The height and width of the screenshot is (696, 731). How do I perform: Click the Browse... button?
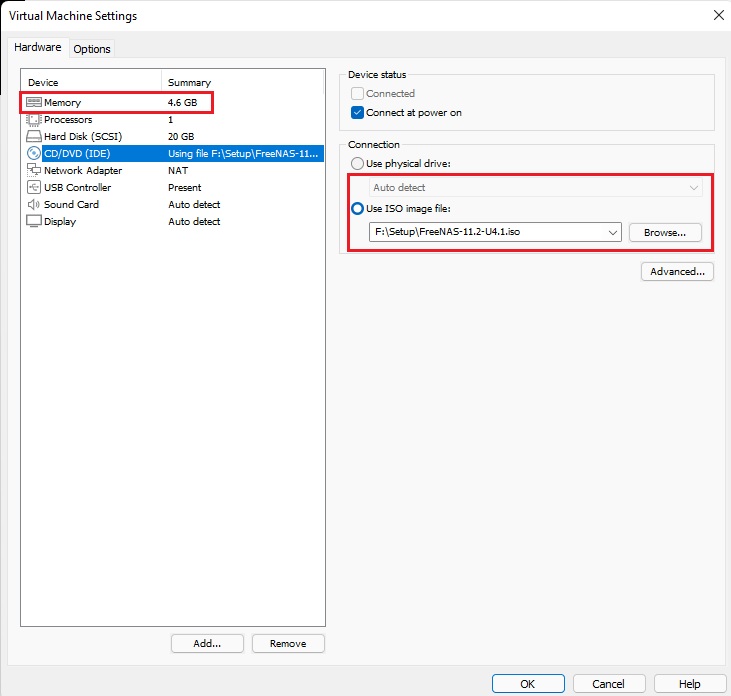[665, 232]
